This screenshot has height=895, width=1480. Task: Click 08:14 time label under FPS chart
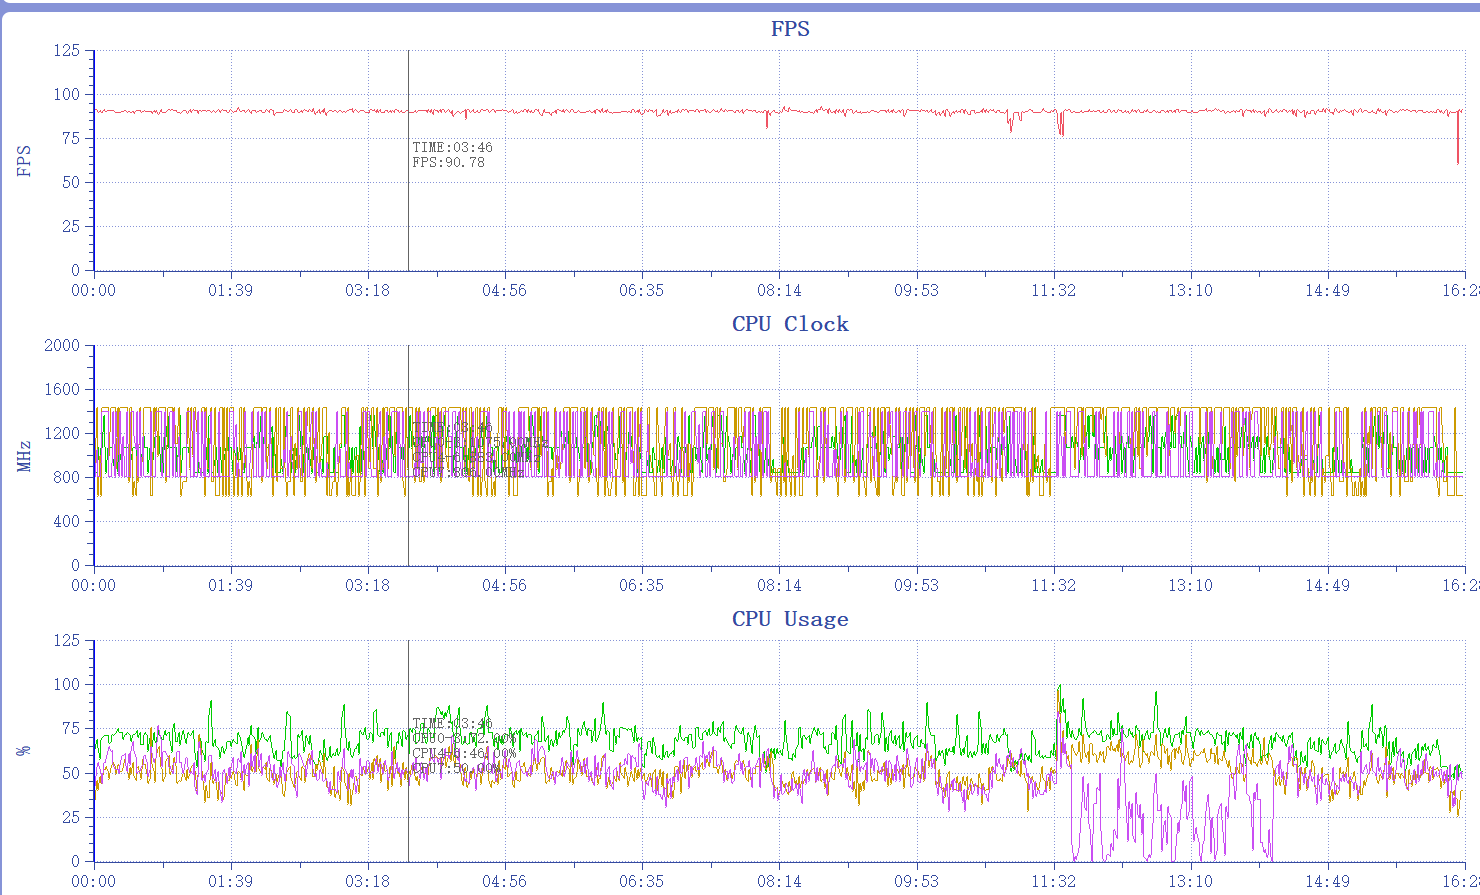tap(779, 290)
